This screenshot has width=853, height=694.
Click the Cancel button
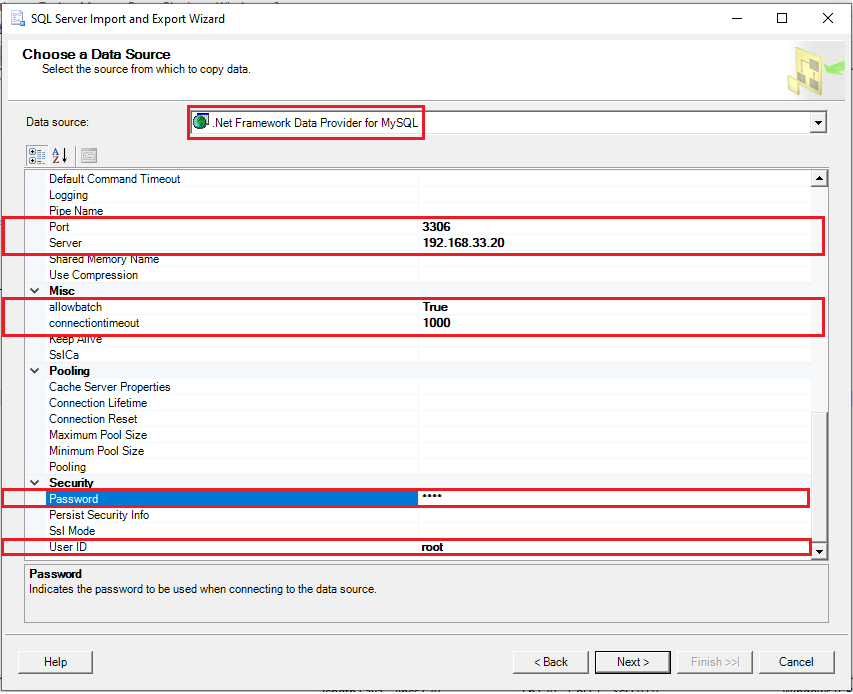click(x=796, y=662)
